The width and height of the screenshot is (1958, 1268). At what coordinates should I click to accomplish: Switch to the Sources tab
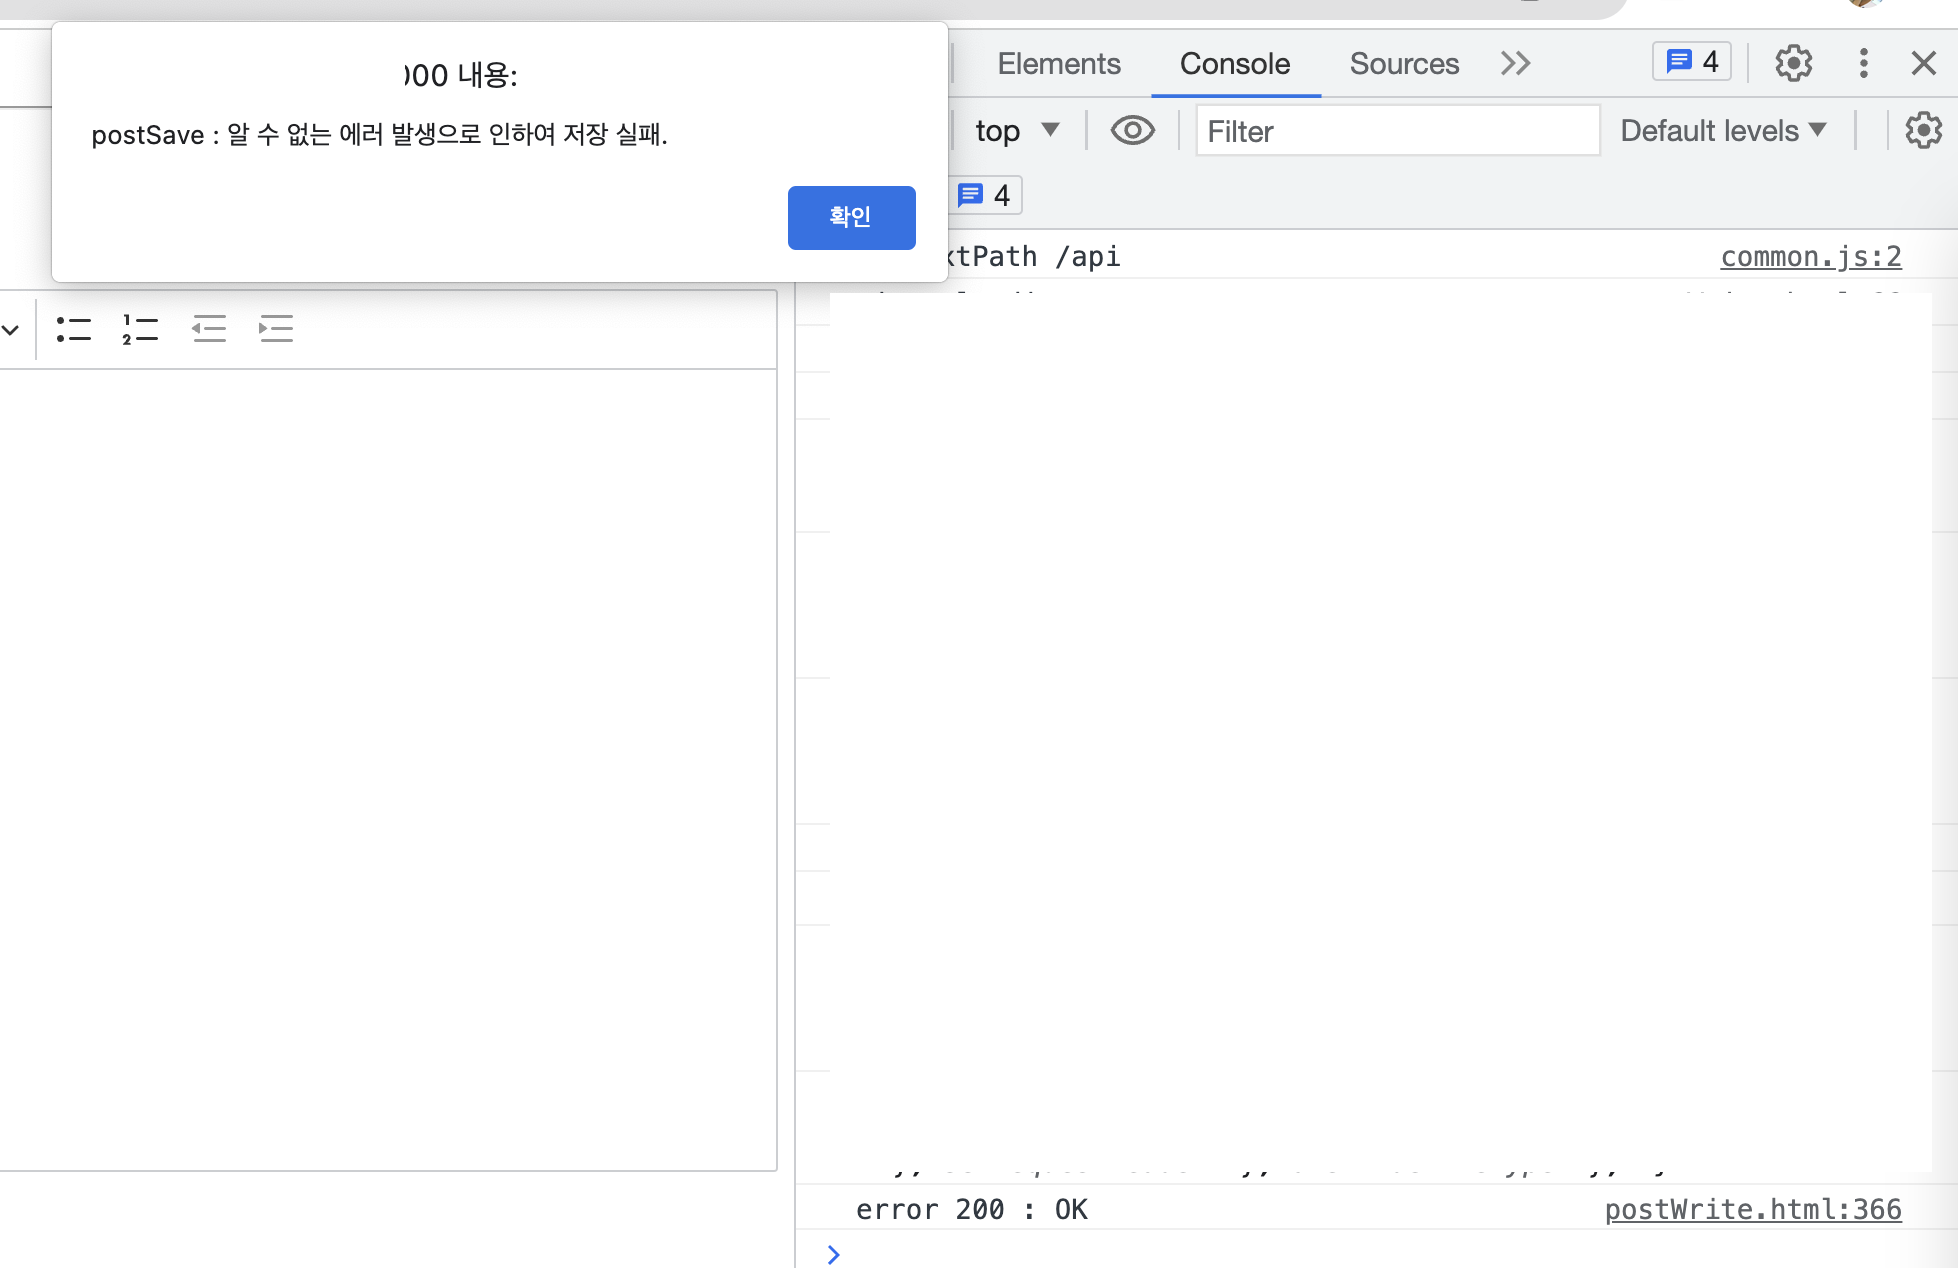pos(1404,63)
